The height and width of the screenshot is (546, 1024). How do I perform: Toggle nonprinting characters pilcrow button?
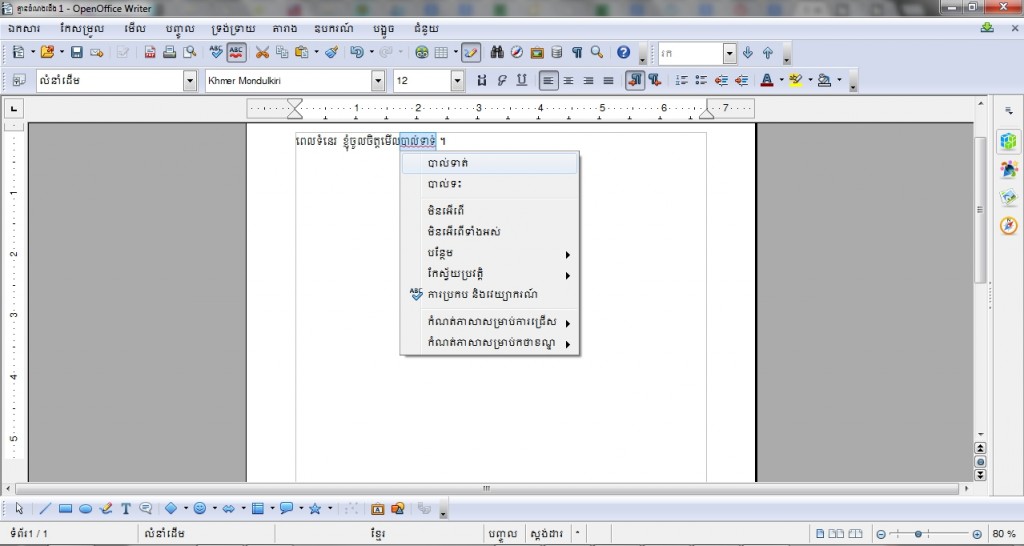(577, 53)
